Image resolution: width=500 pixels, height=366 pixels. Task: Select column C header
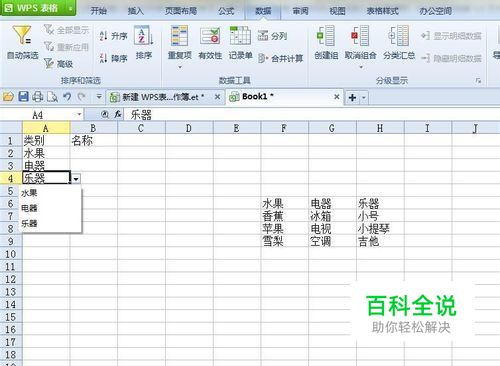pos(141,128)
